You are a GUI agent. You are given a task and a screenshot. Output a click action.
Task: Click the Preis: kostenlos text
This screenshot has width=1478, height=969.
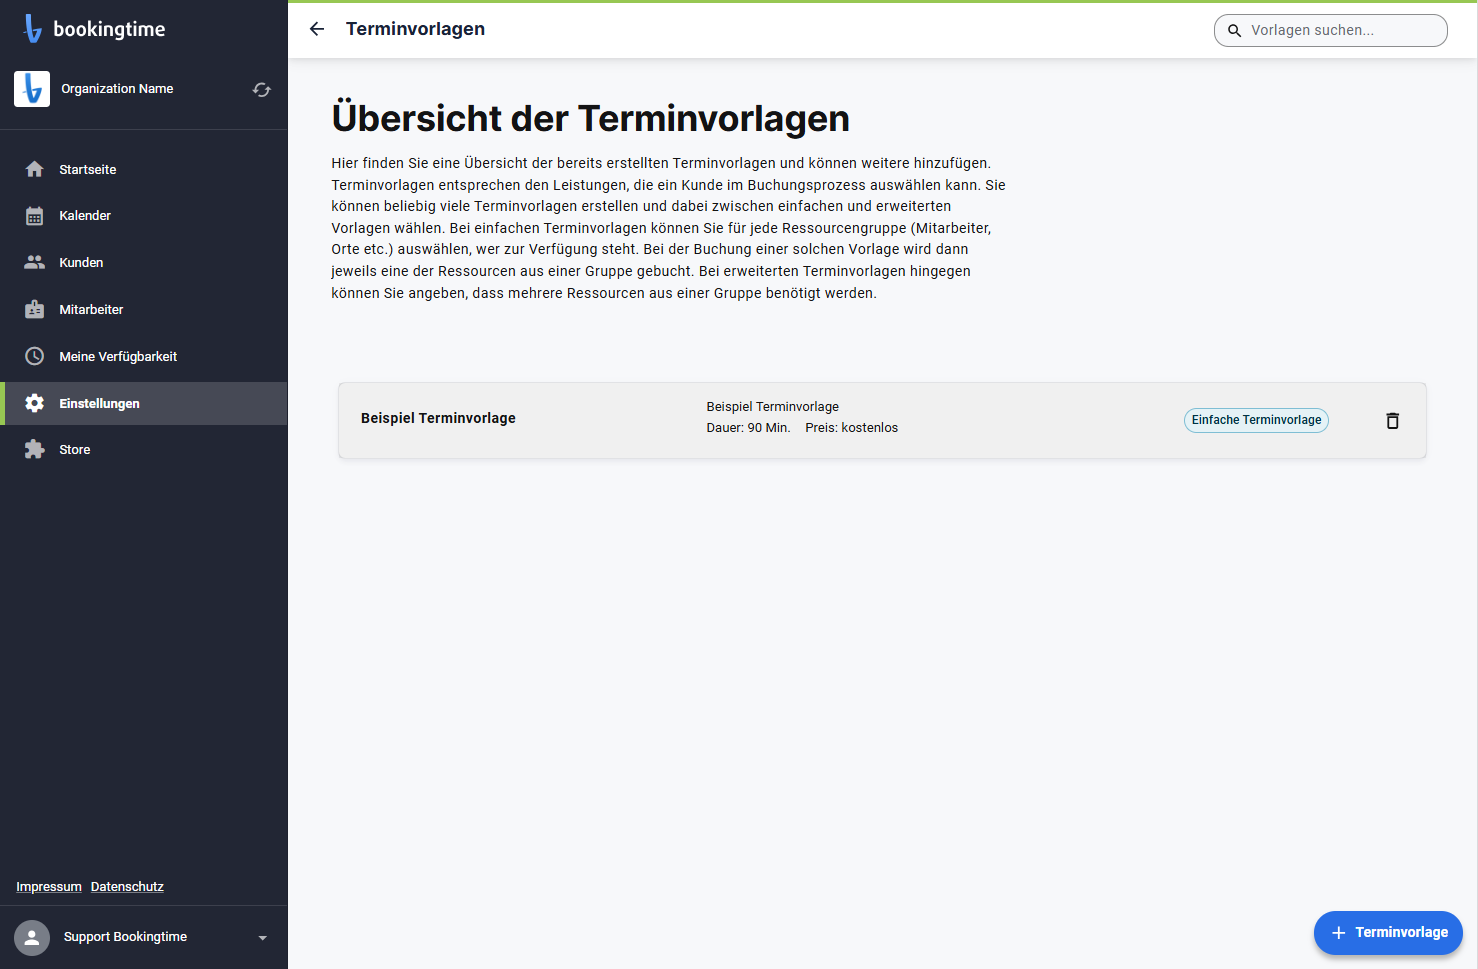[x=852, y=428]
